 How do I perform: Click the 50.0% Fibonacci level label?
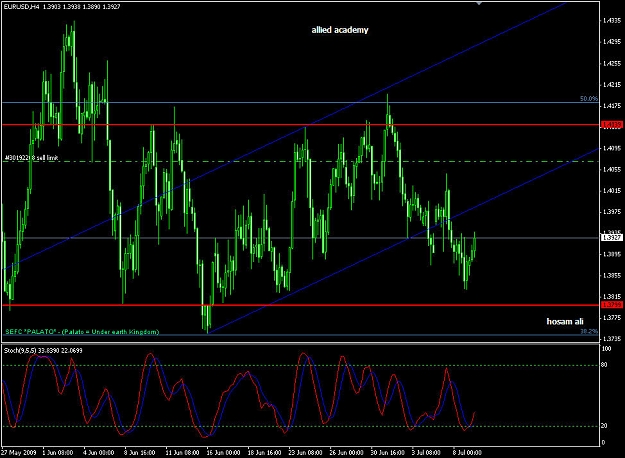589,98
